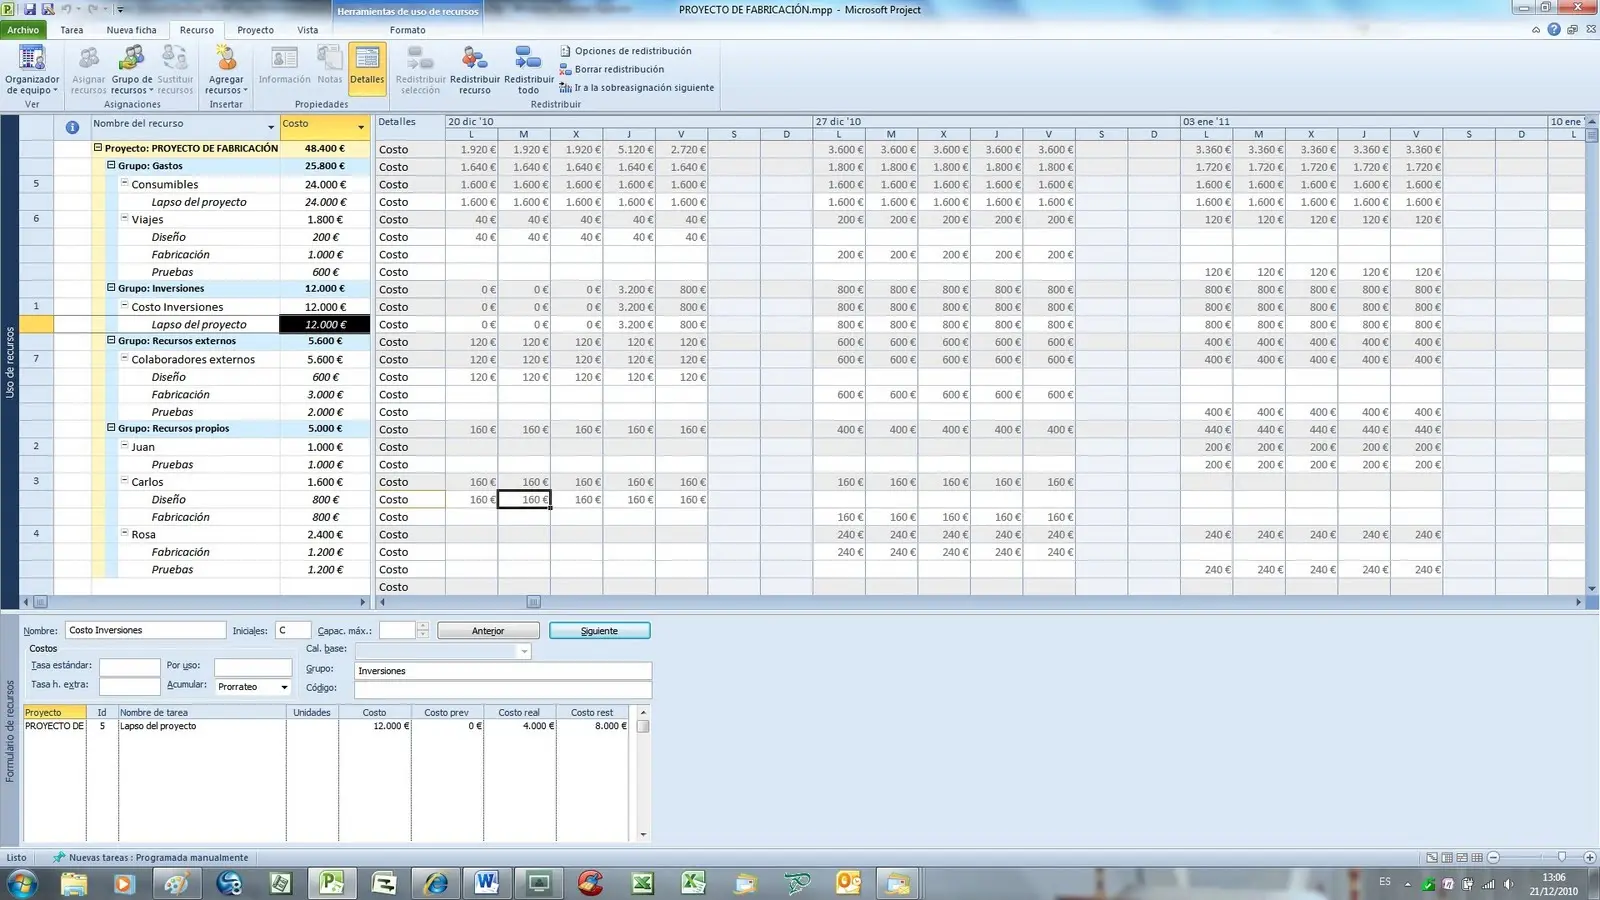Open the Windows Start menu
The height and width of the screenshot is (900, 1600).
pyautogui.click(x=22, y=883)
